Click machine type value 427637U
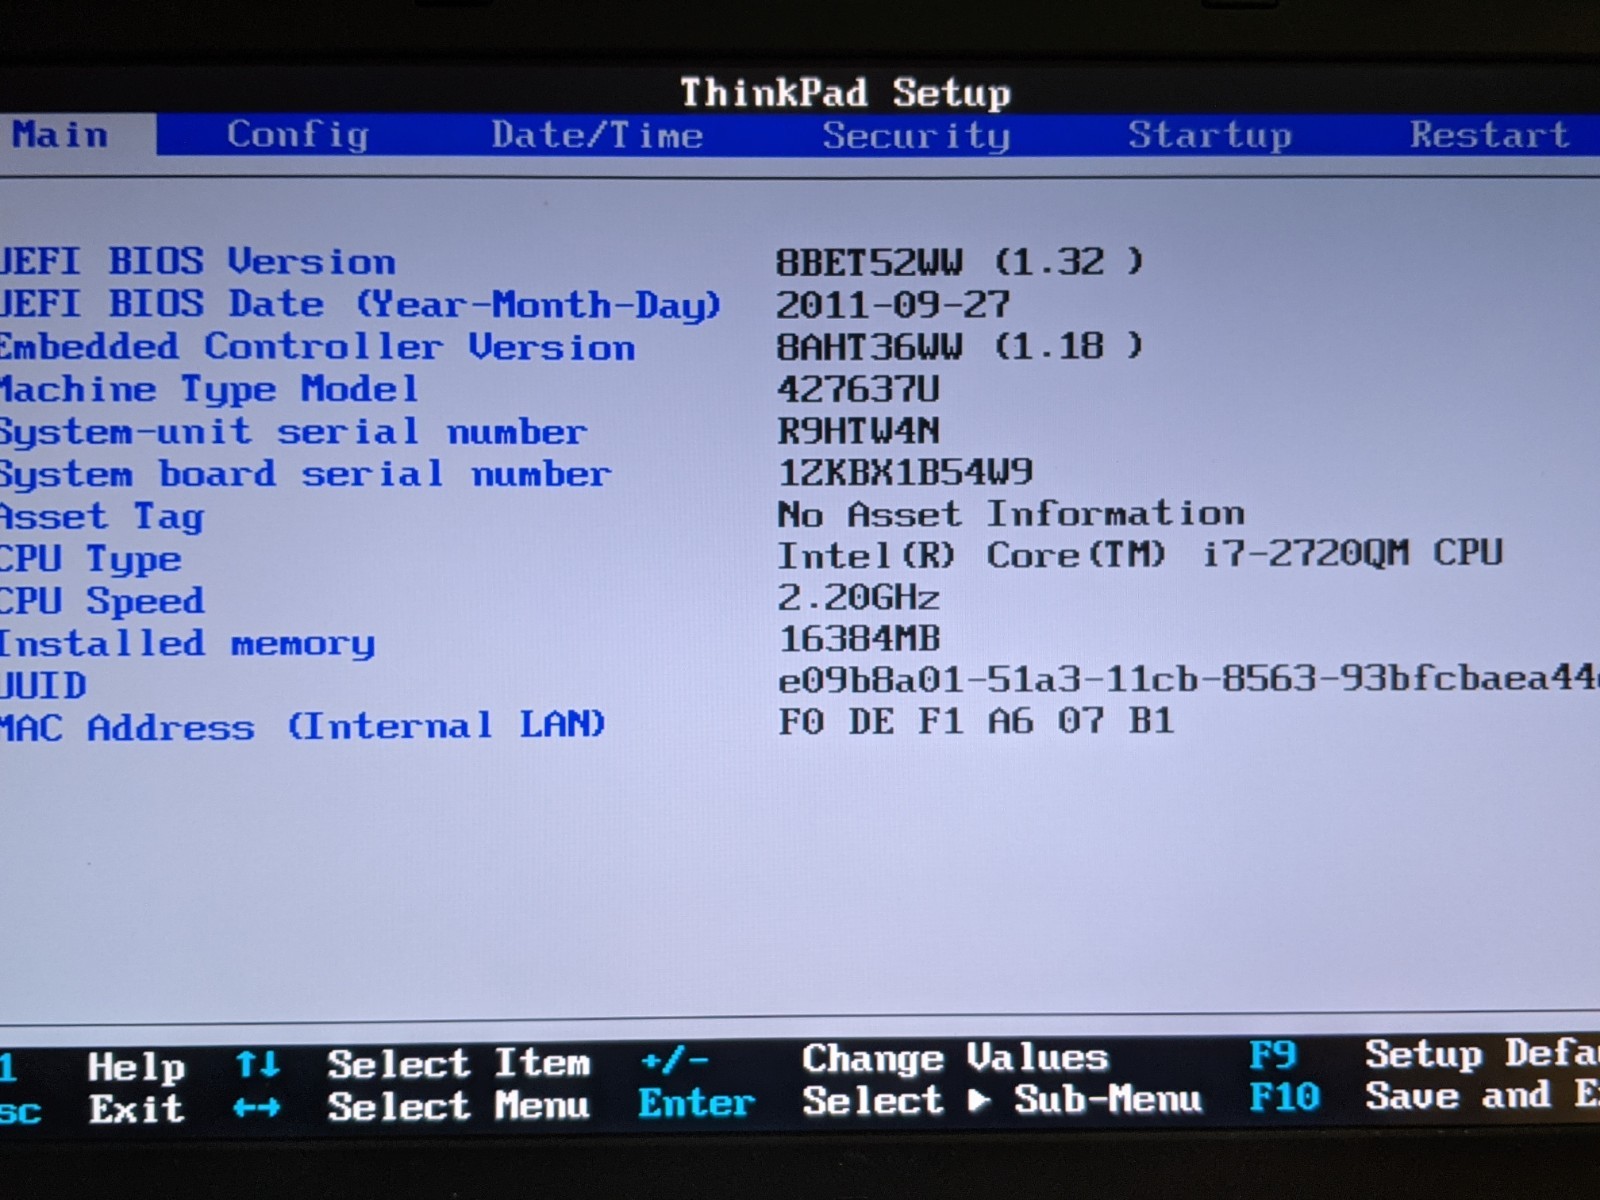The image size is (1600, 1200). tap(858, 389)
